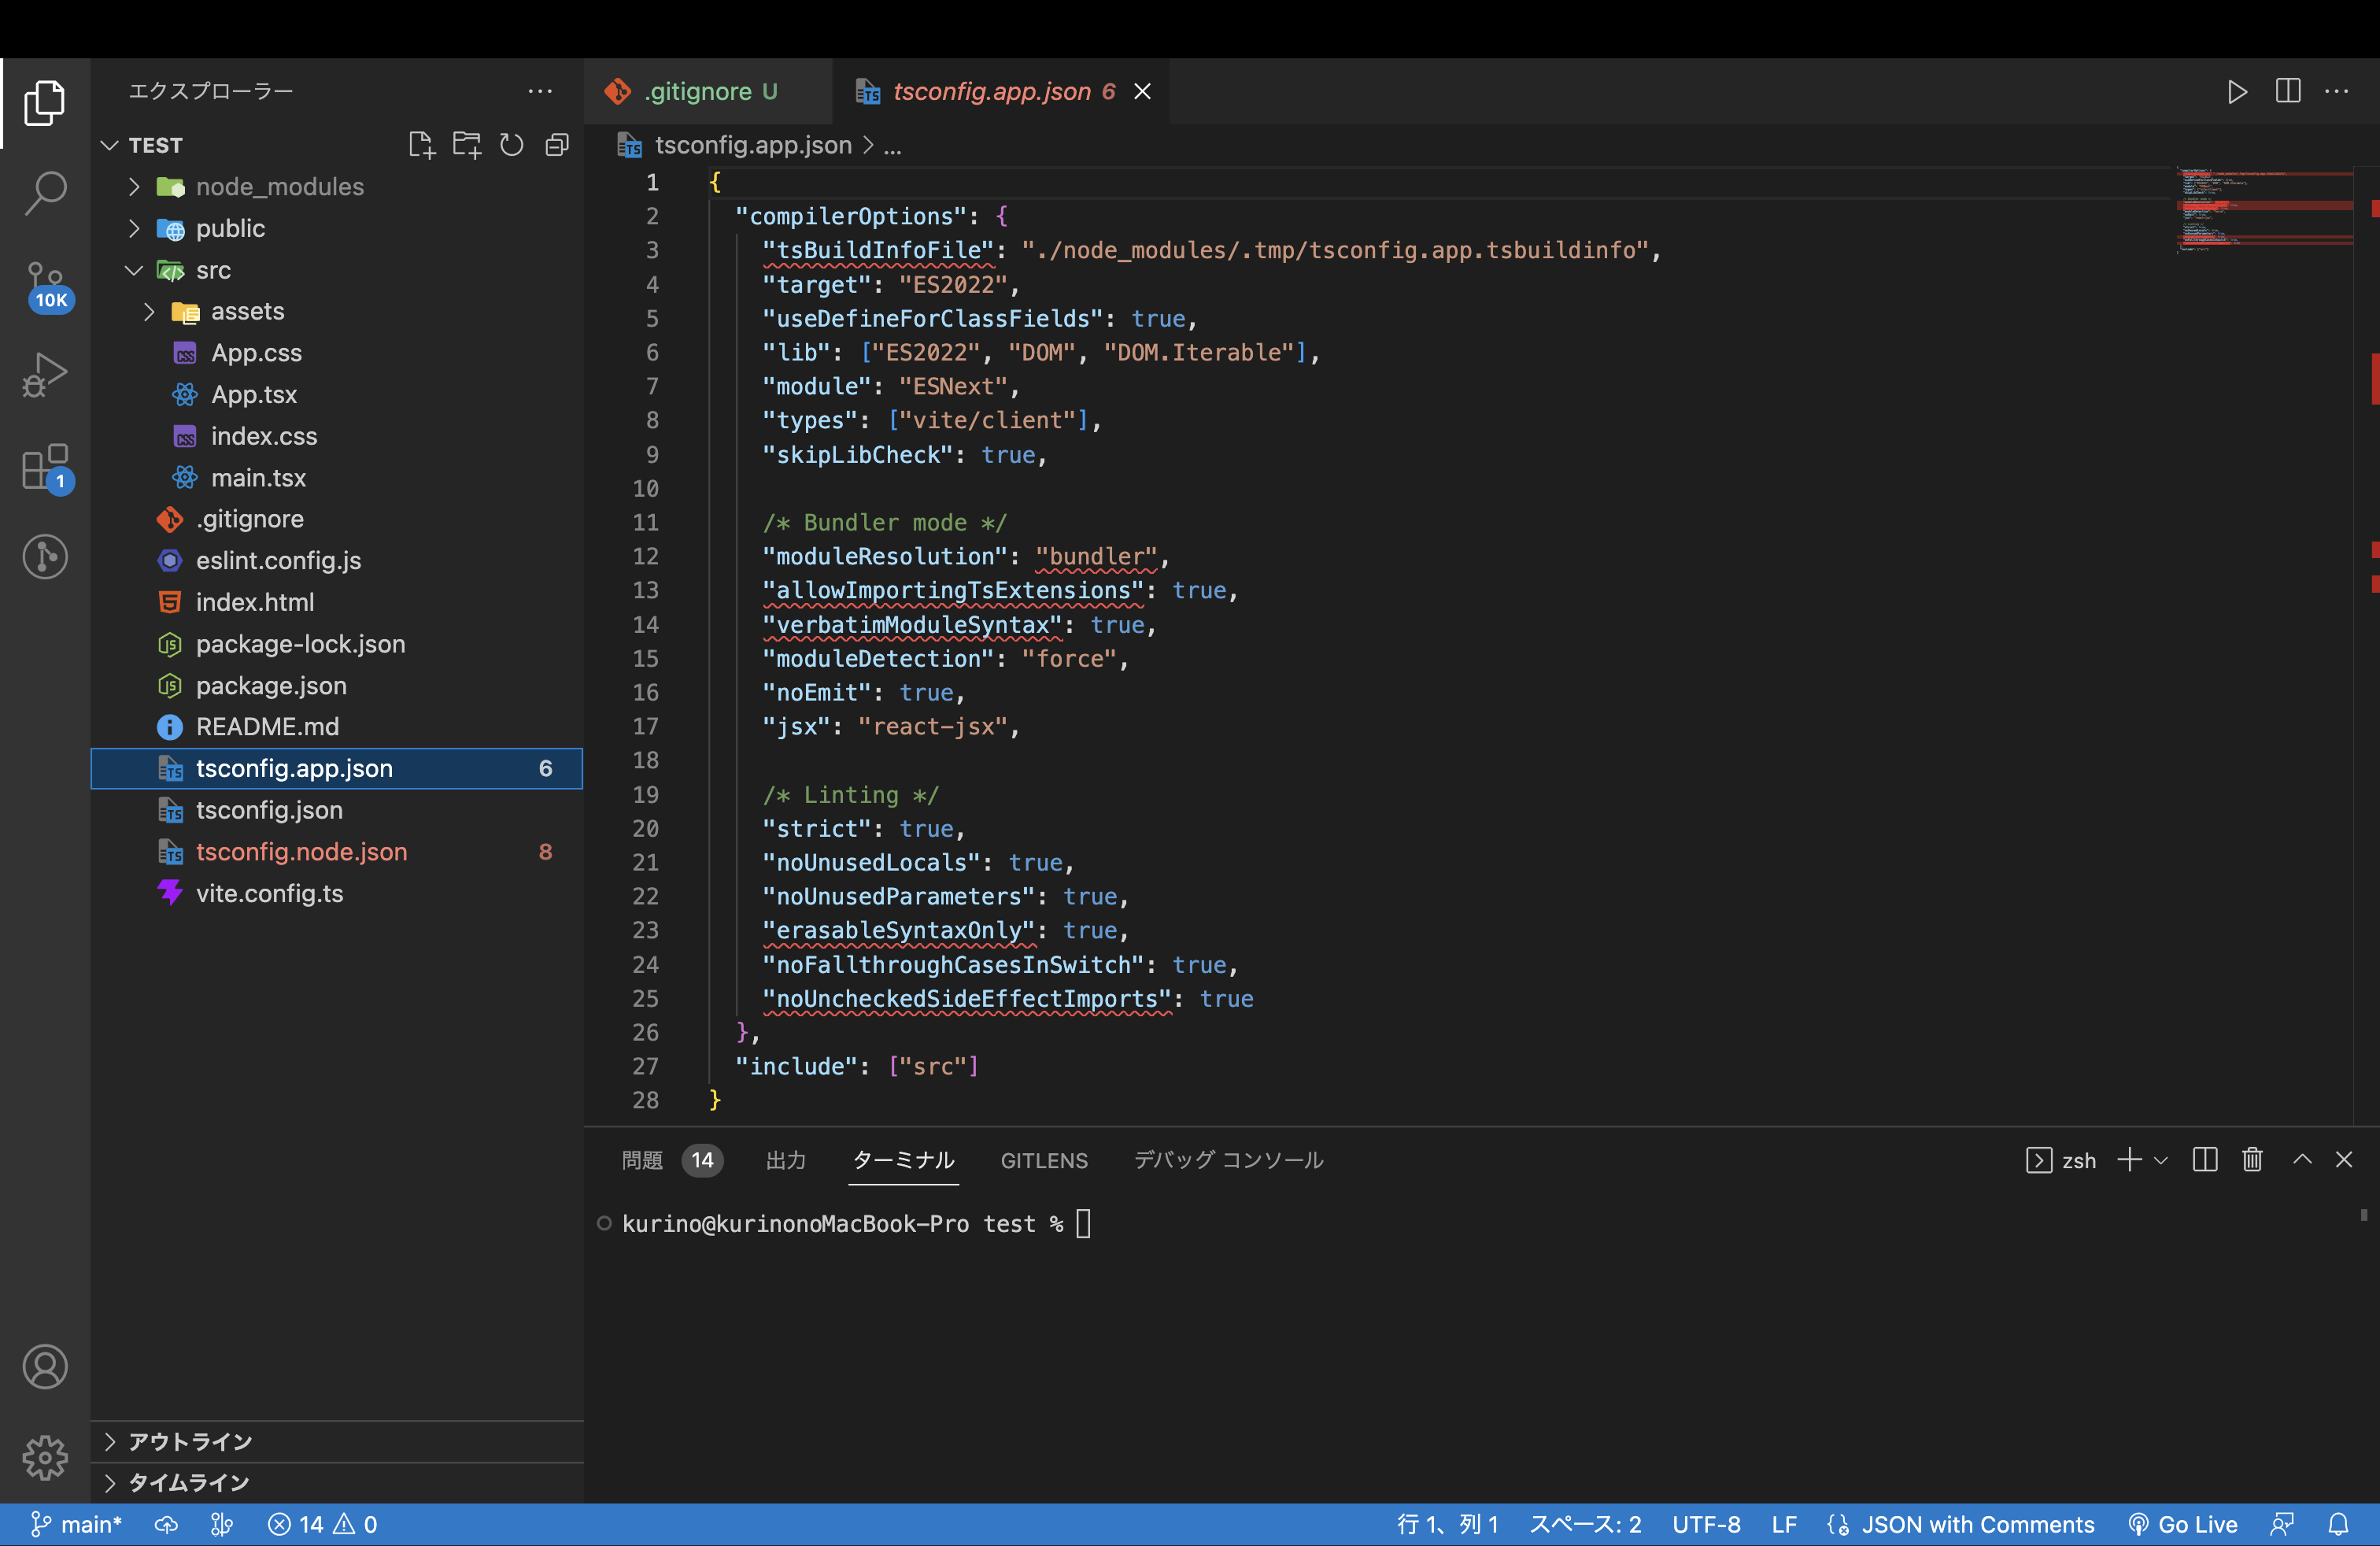The image size is (2380, 1546).
Task: Open notifications bell in status bar
Action: coord(2338,1524)
